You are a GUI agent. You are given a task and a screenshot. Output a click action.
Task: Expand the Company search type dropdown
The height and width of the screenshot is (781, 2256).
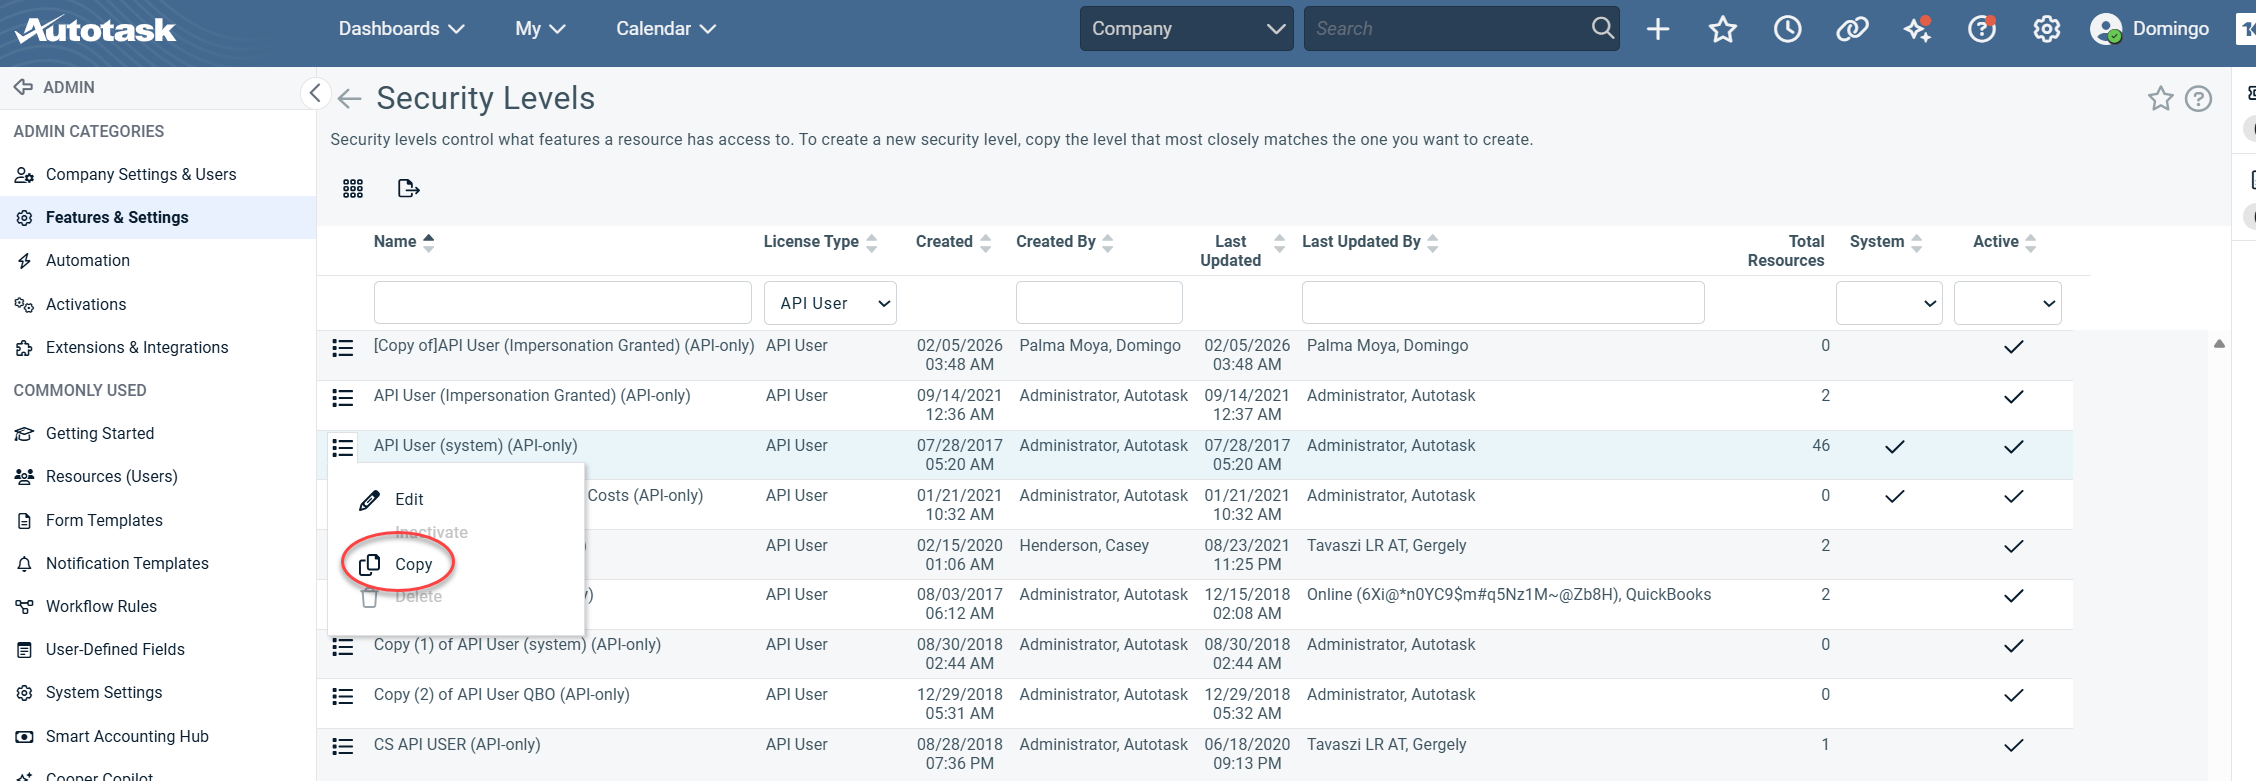point(1186,29)
